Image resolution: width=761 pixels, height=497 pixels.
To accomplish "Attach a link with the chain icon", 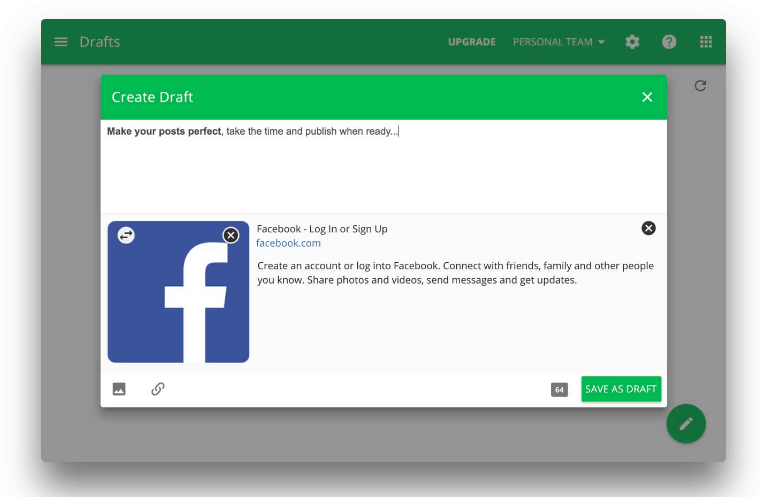I will tap(158, 389).
